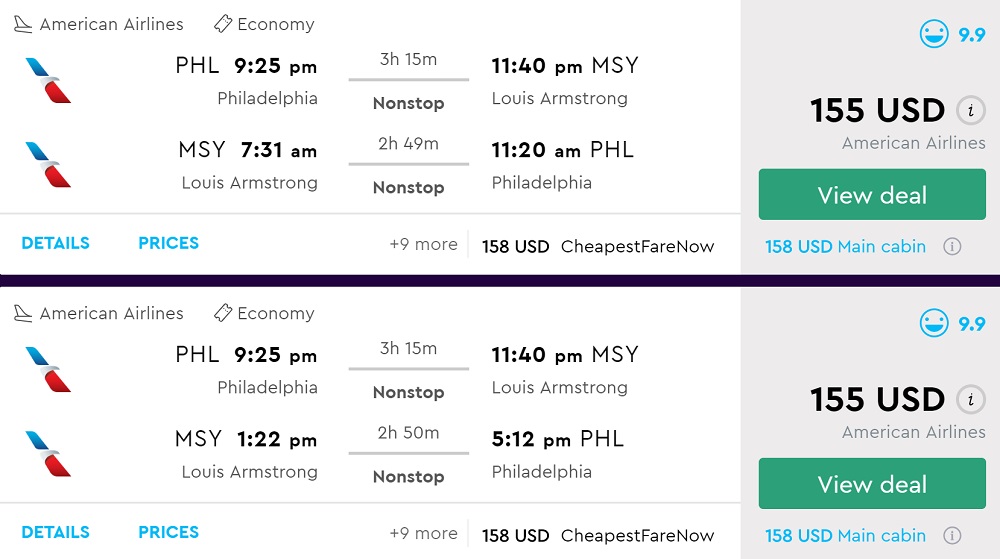Click info icon next to second Main cabin fare
This screenshot has width=1000, height=559.
[952, 535]
